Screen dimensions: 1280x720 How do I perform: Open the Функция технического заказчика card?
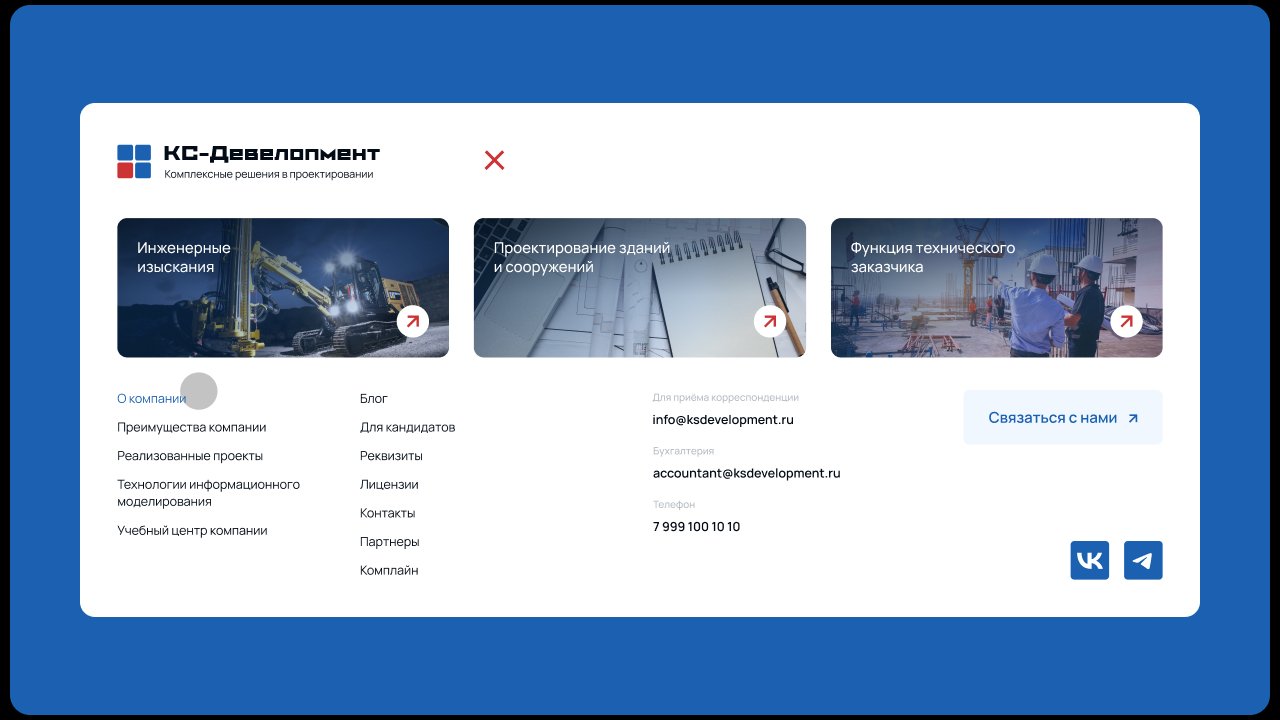(997, 288)
